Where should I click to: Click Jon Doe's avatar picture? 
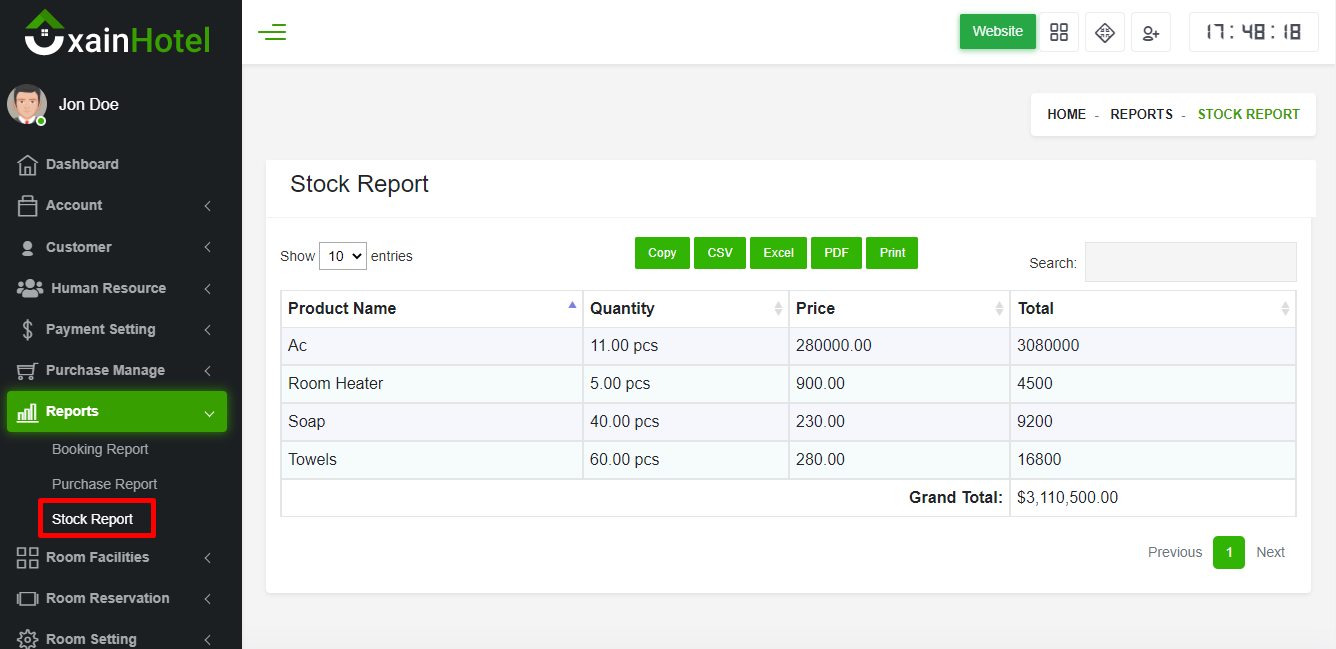27,104
